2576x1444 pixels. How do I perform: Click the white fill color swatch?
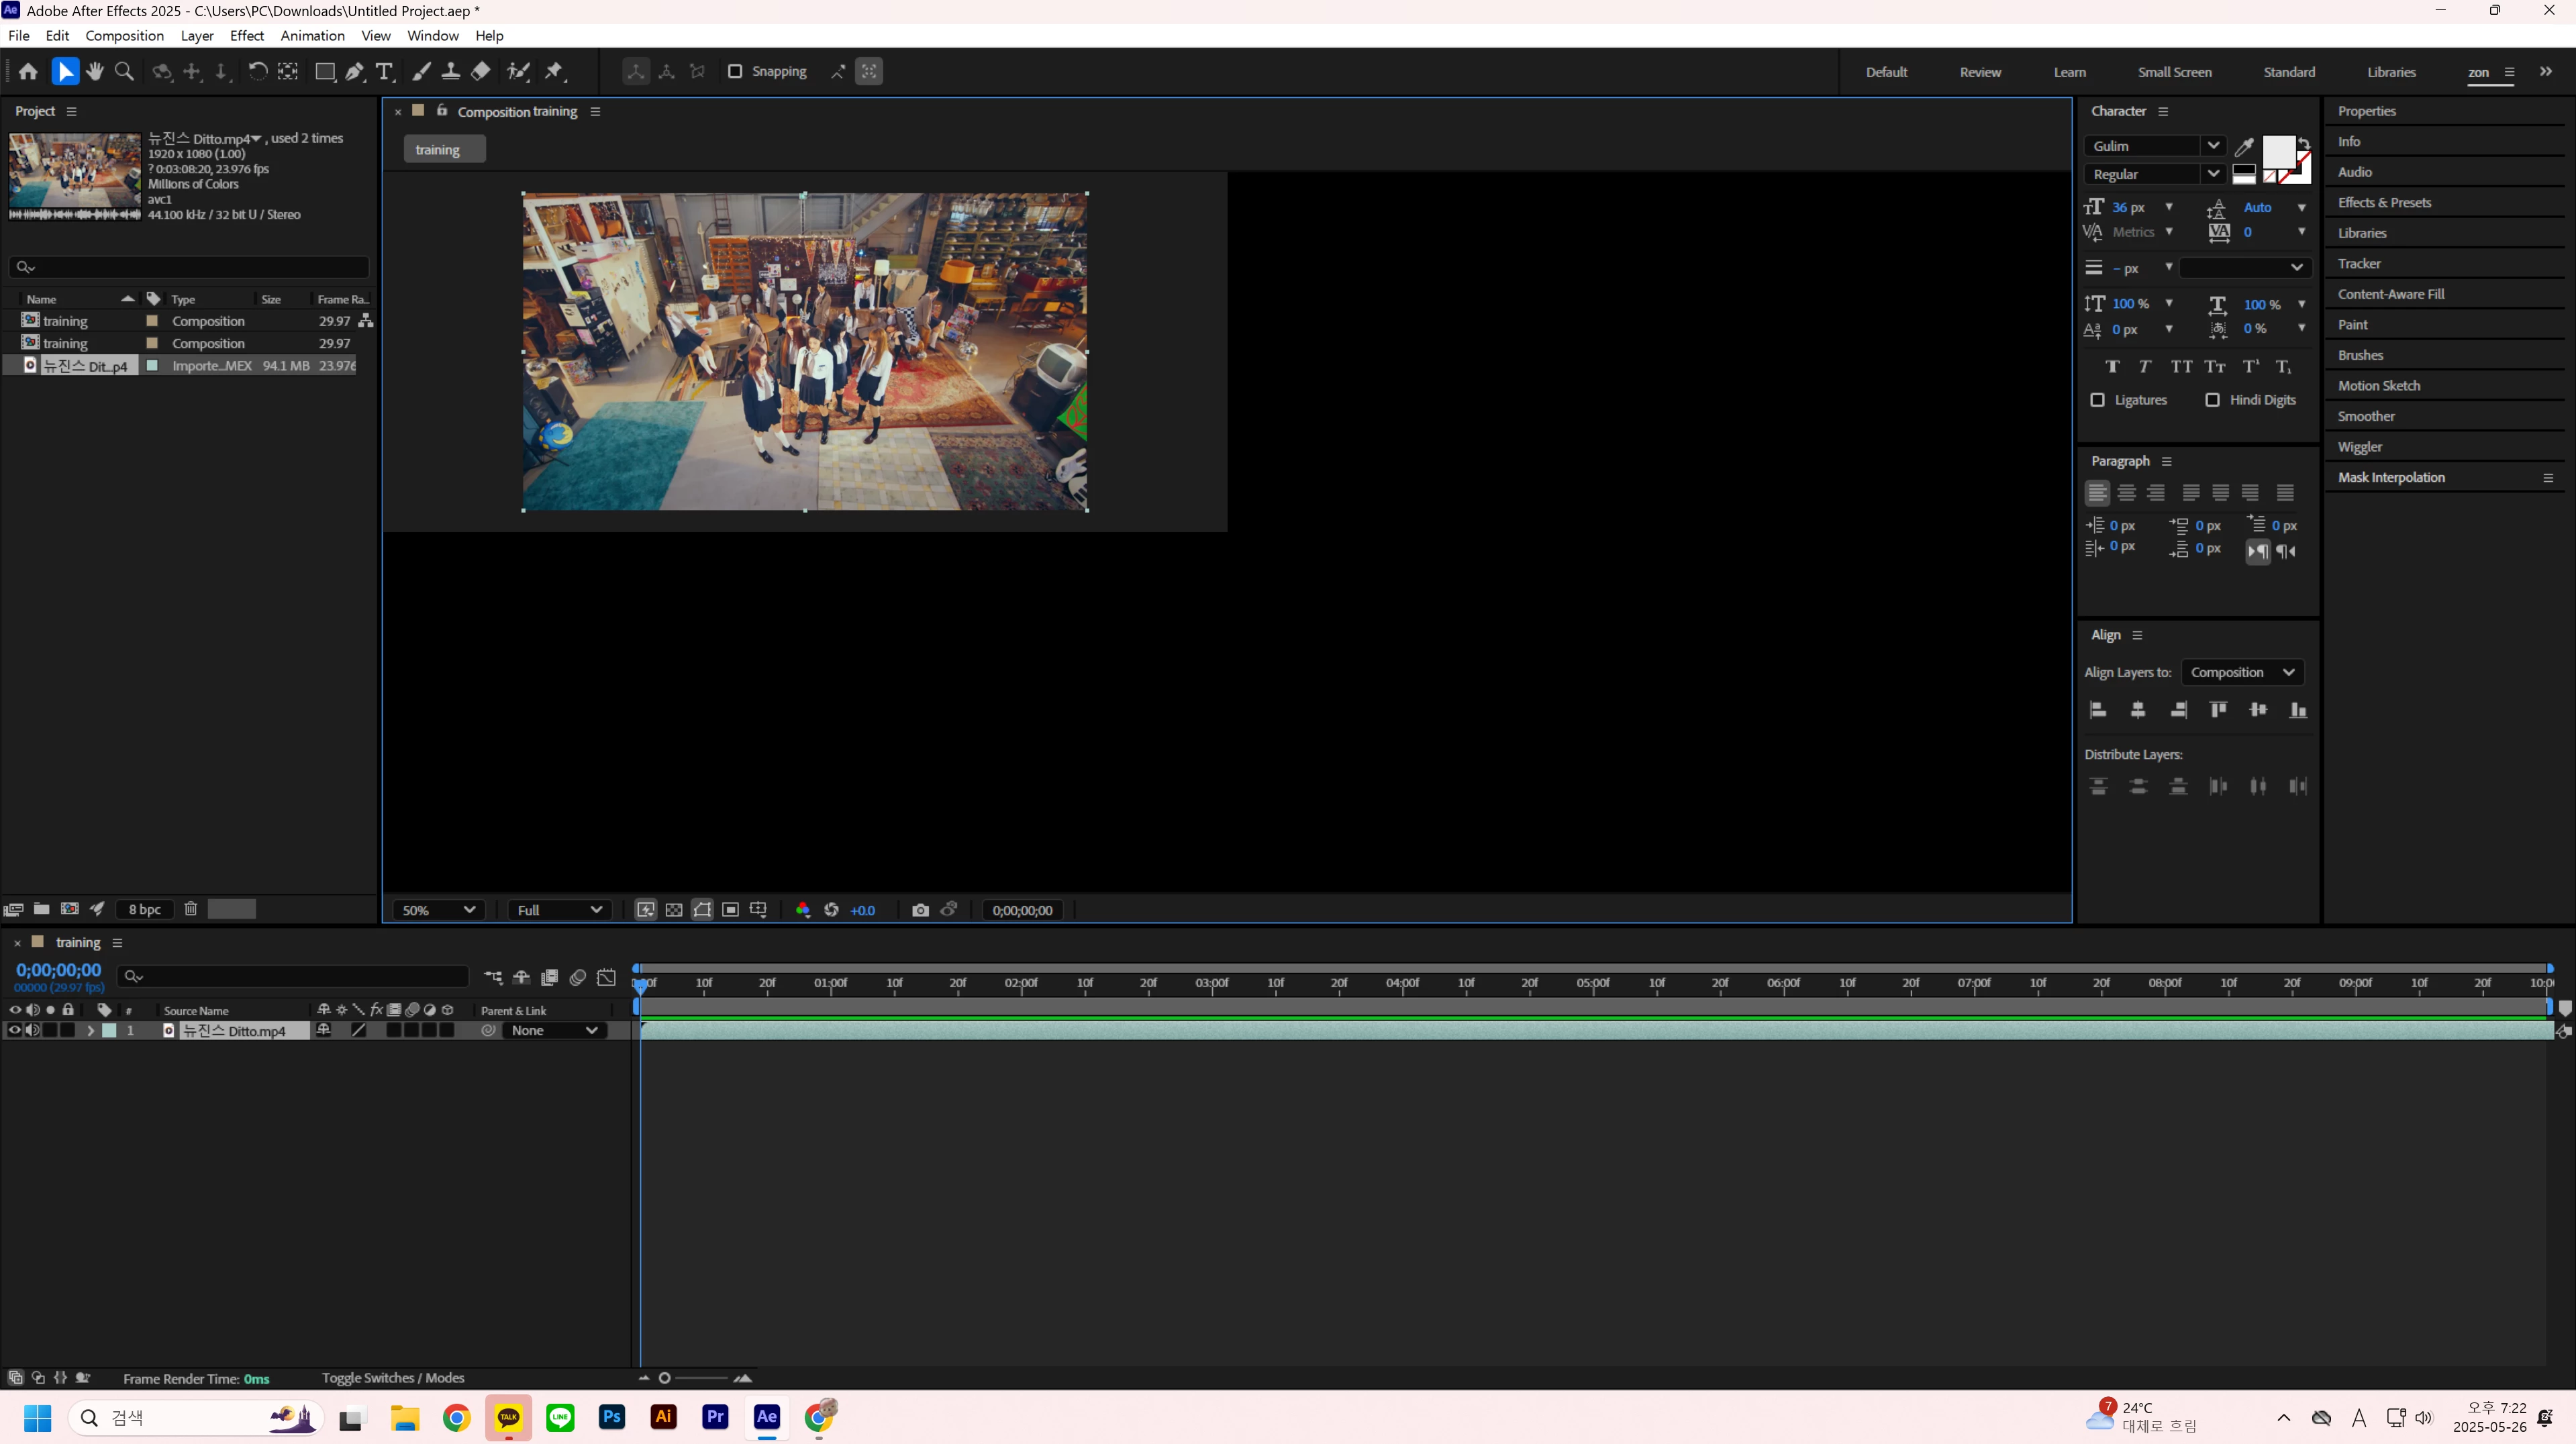point(2277,152)
